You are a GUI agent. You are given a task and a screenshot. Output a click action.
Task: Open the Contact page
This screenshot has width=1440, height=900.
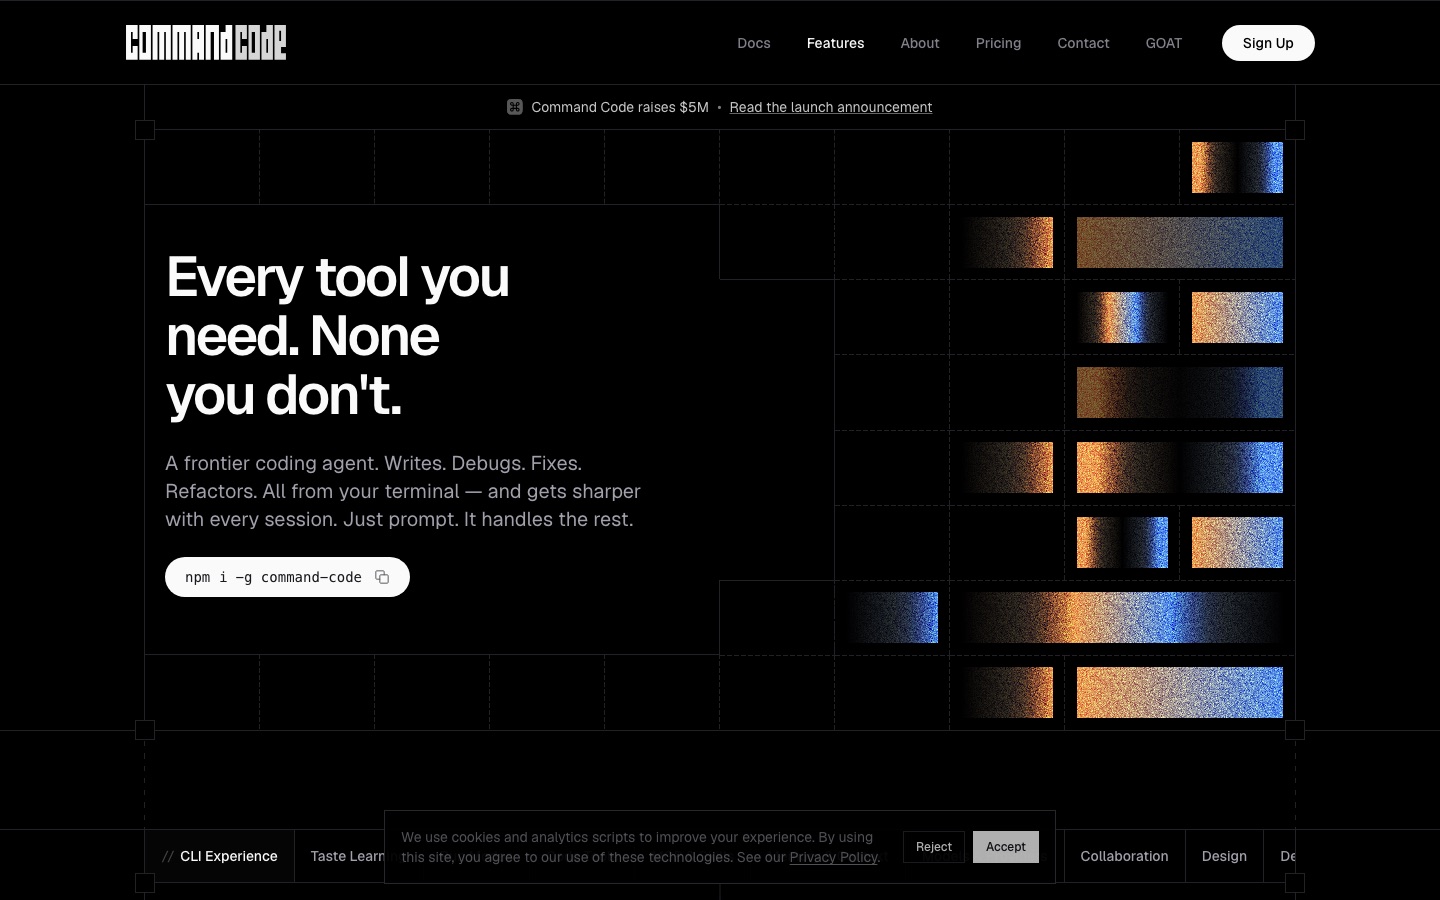pyautogui.click(x=1084, y=43)
